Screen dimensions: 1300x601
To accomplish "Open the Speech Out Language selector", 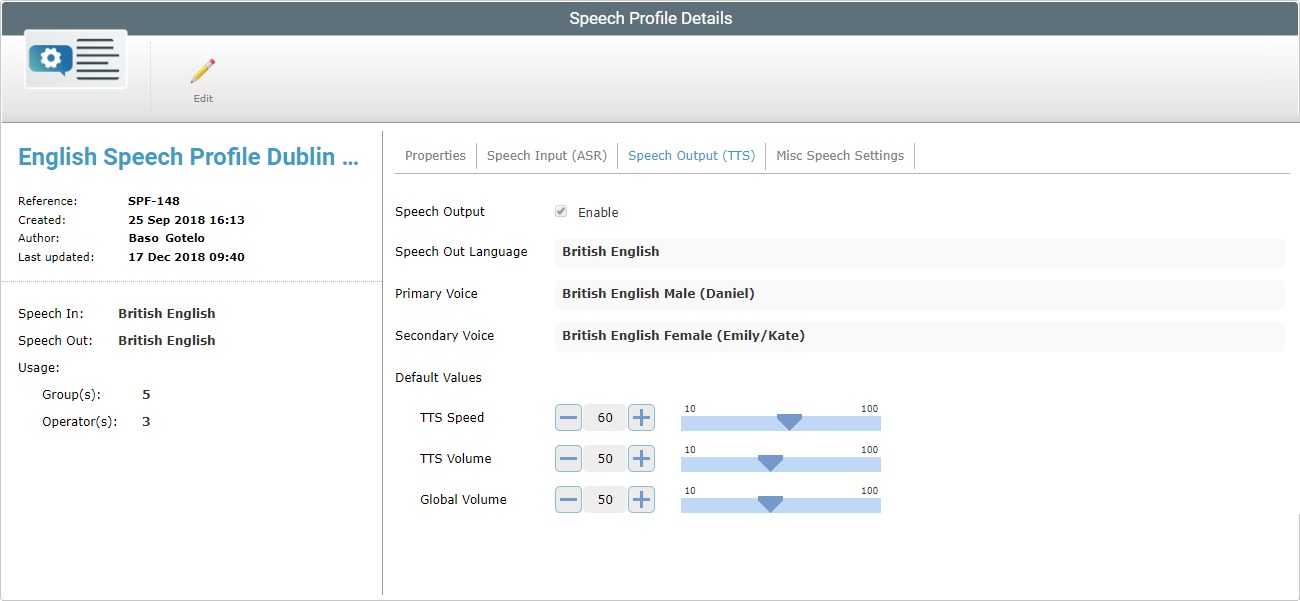I will coord(918,253).
